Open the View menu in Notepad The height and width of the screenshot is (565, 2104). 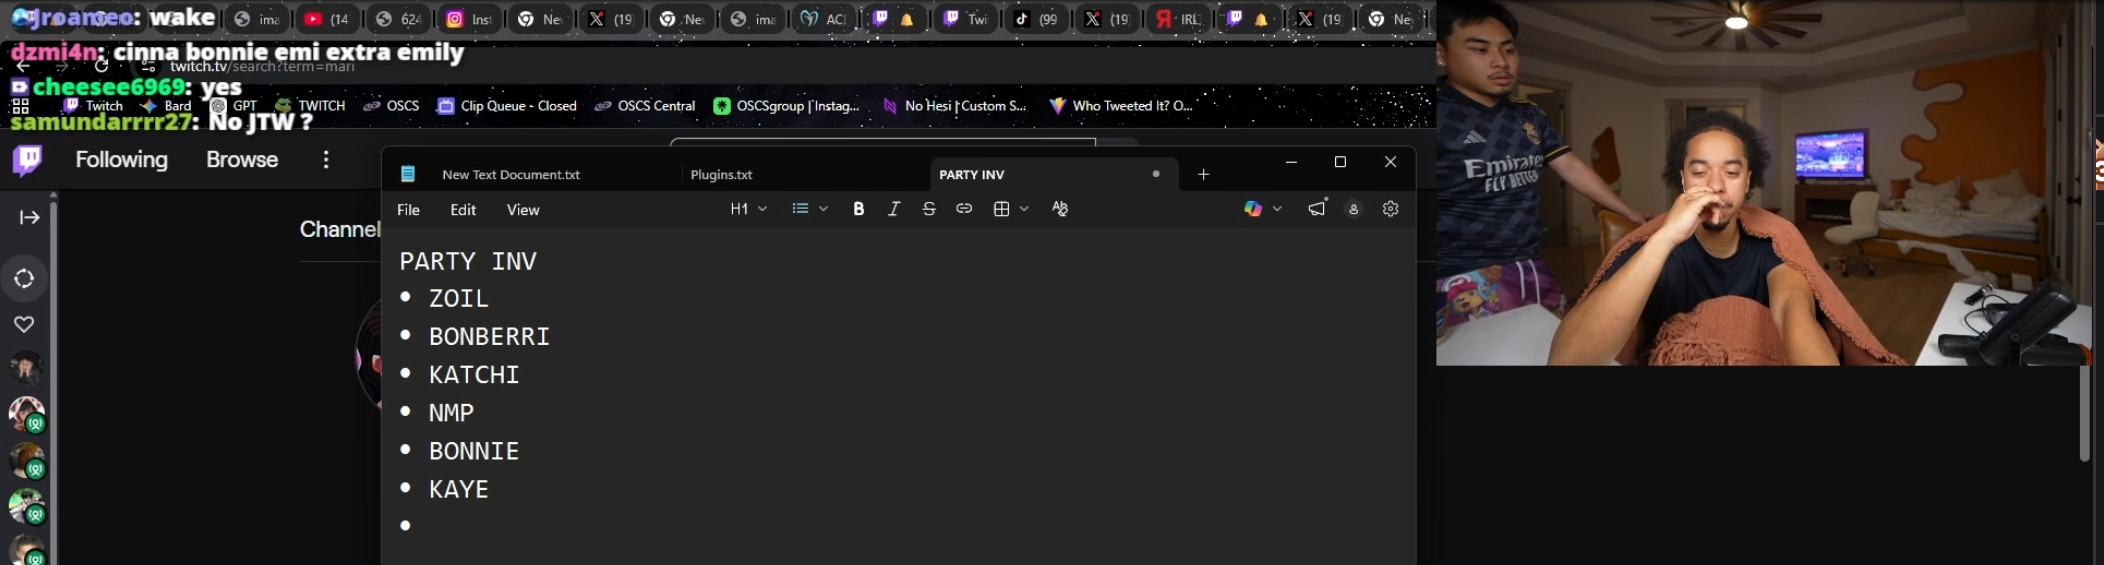pos(523,210)
